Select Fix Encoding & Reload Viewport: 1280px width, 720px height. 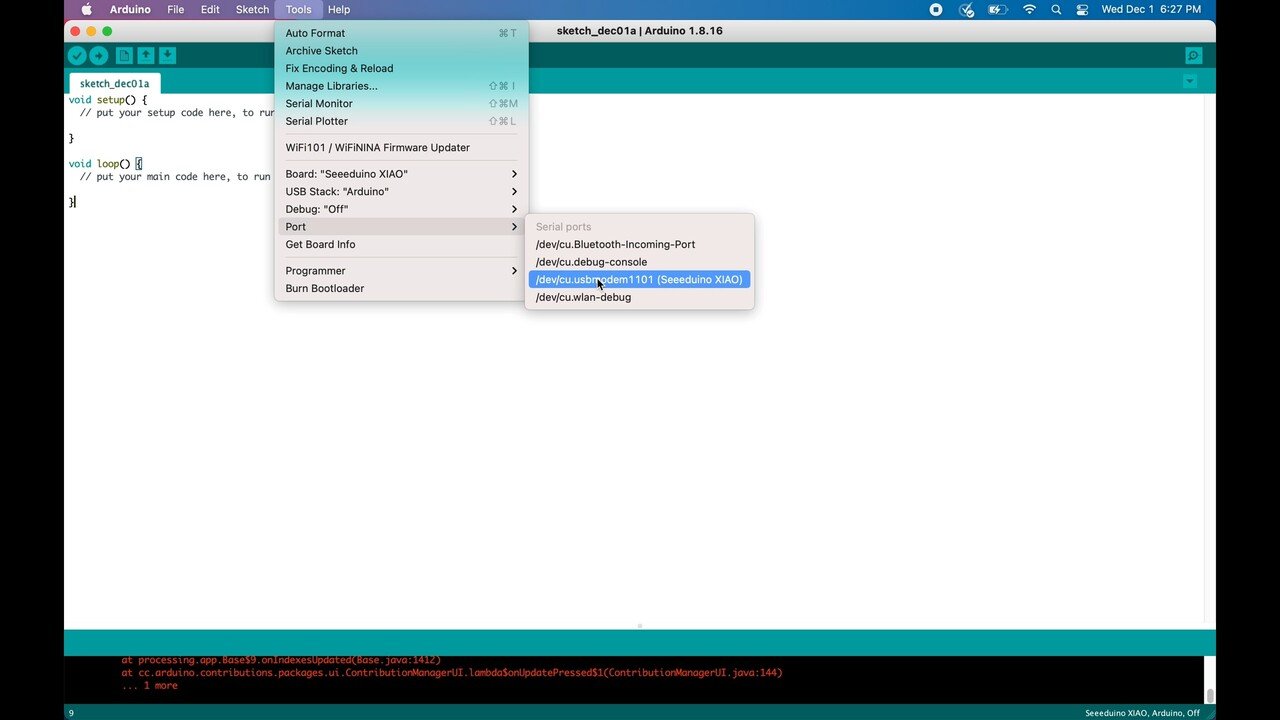(x=401, y=68)
